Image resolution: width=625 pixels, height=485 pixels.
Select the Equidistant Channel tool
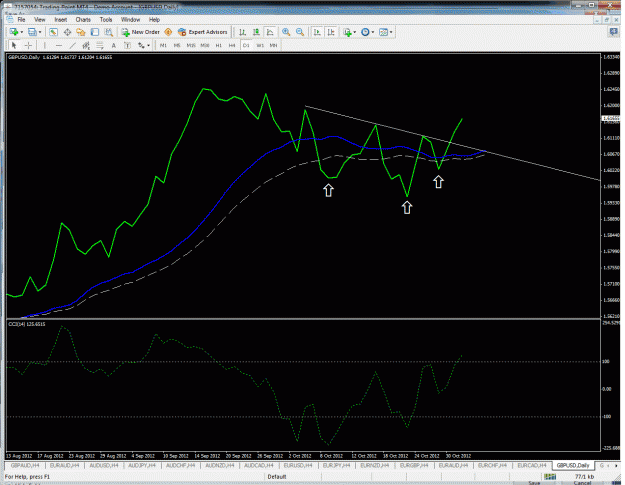86,45
